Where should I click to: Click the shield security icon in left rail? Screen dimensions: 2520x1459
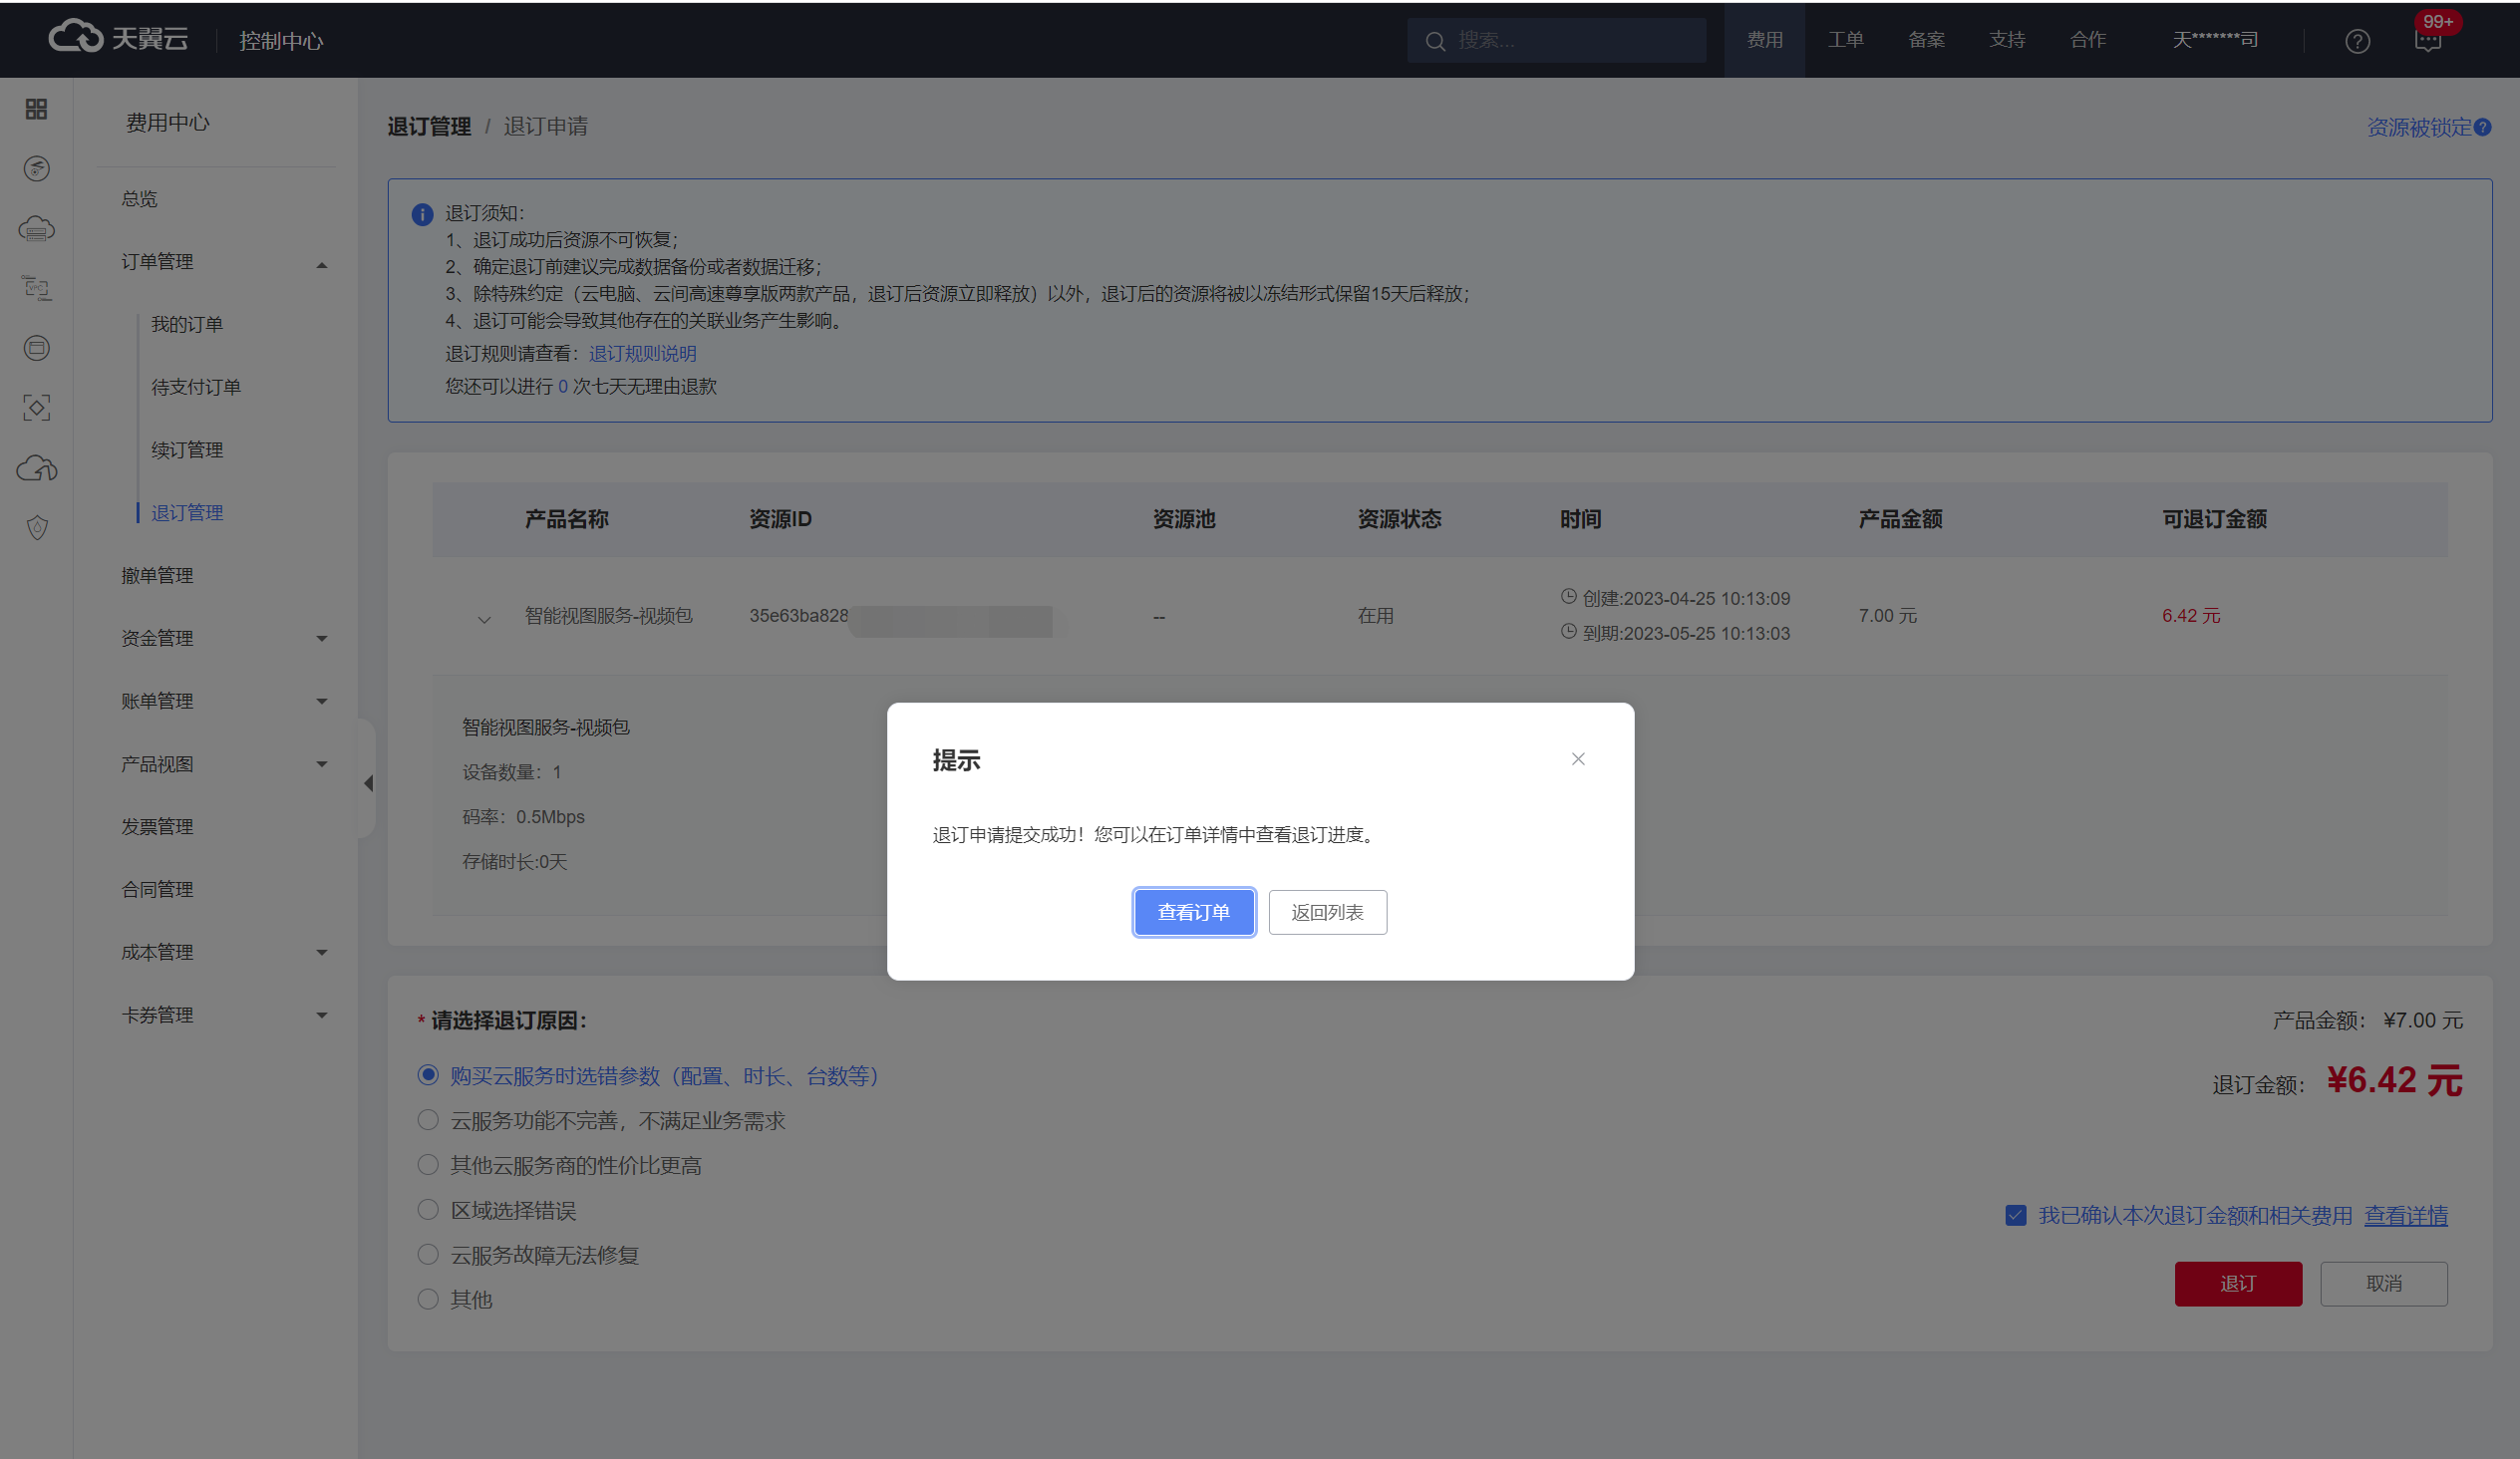coord(37,528)
